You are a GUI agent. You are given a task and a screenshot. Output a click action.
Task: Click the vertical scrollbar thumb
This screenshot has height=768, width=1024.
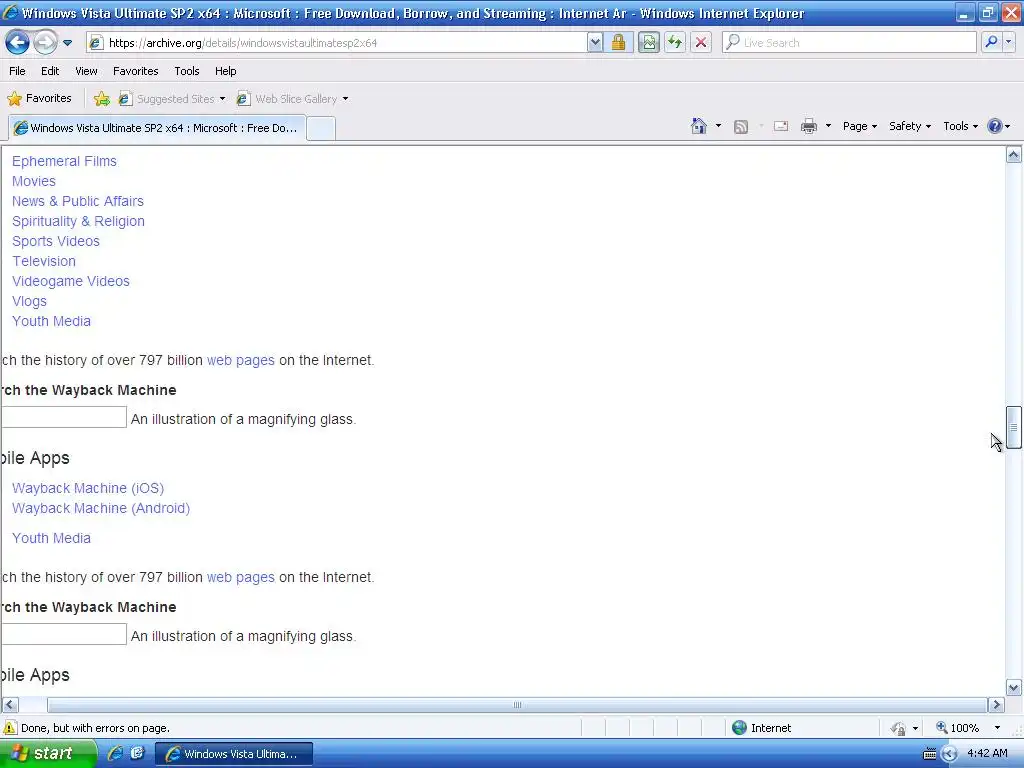coord(1014,427)
